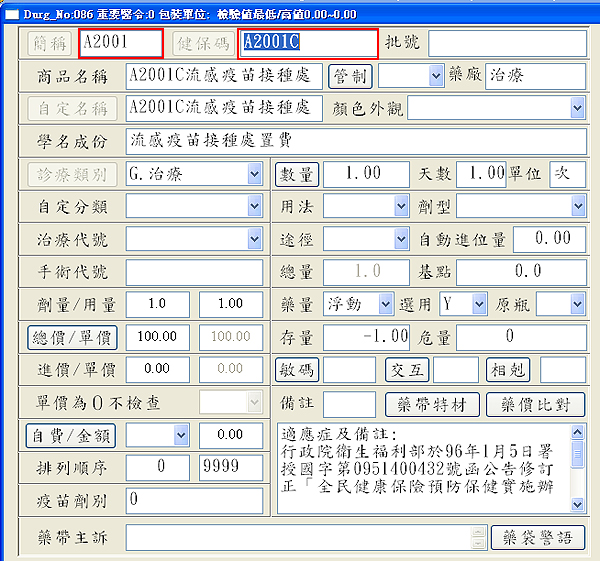Click the 交互 interaction button

coord(407,370)
